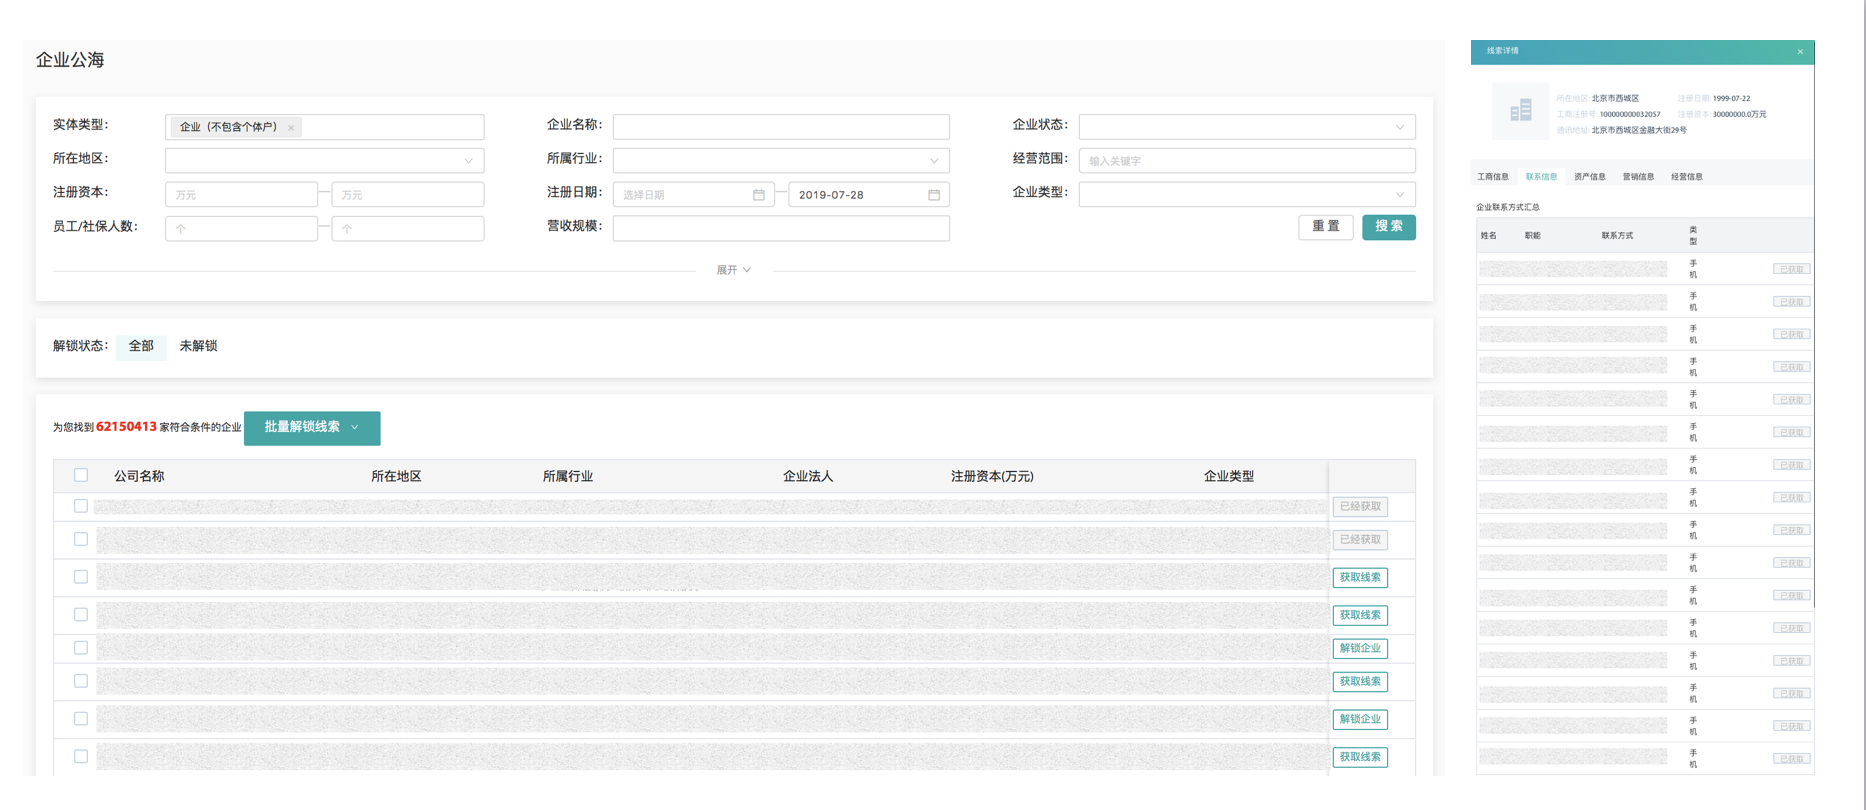
Task: Click the 企业联系方式汇总 heading
Action: pyautogui.click(x=1508, y=207)
